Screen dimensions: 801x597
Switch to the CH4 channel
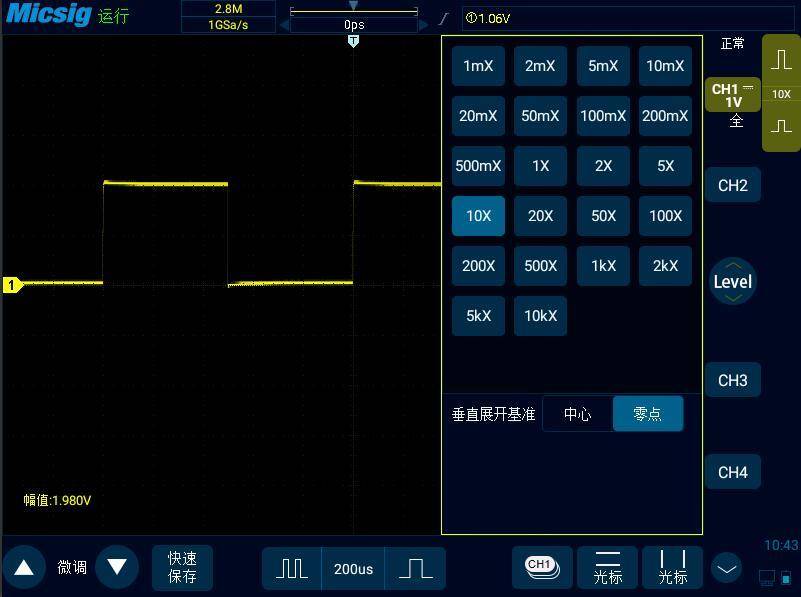click(733, 472)
